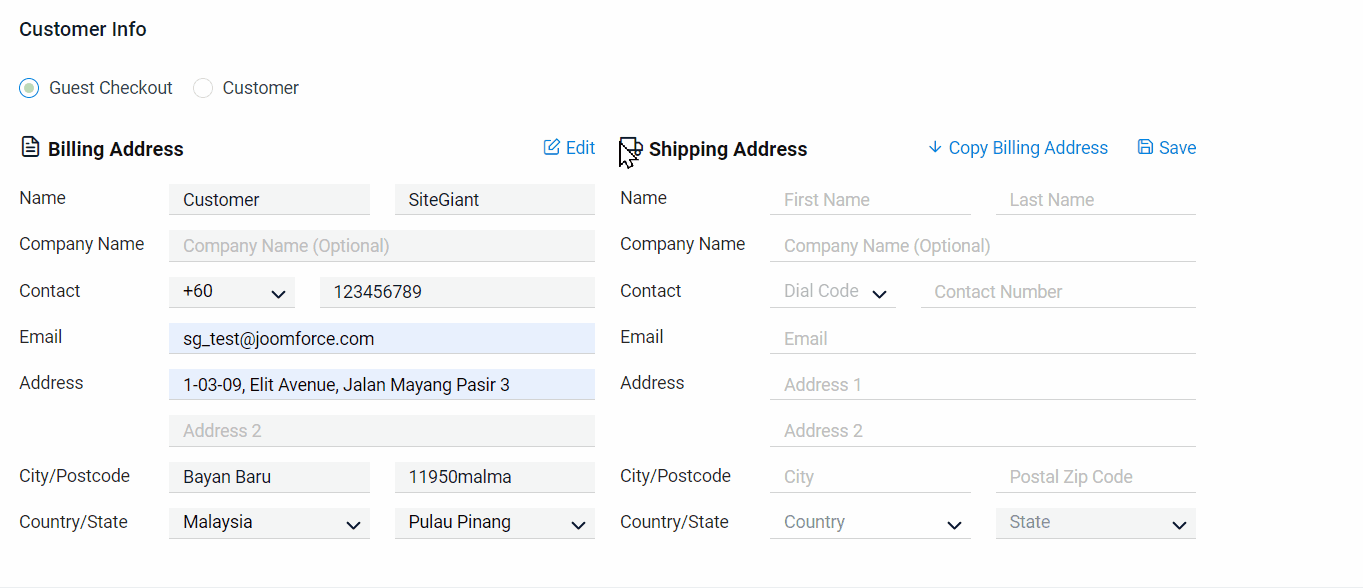Select the shipping Contact Number field
Screen dimensions: 1363x588
coord(1057,292)
